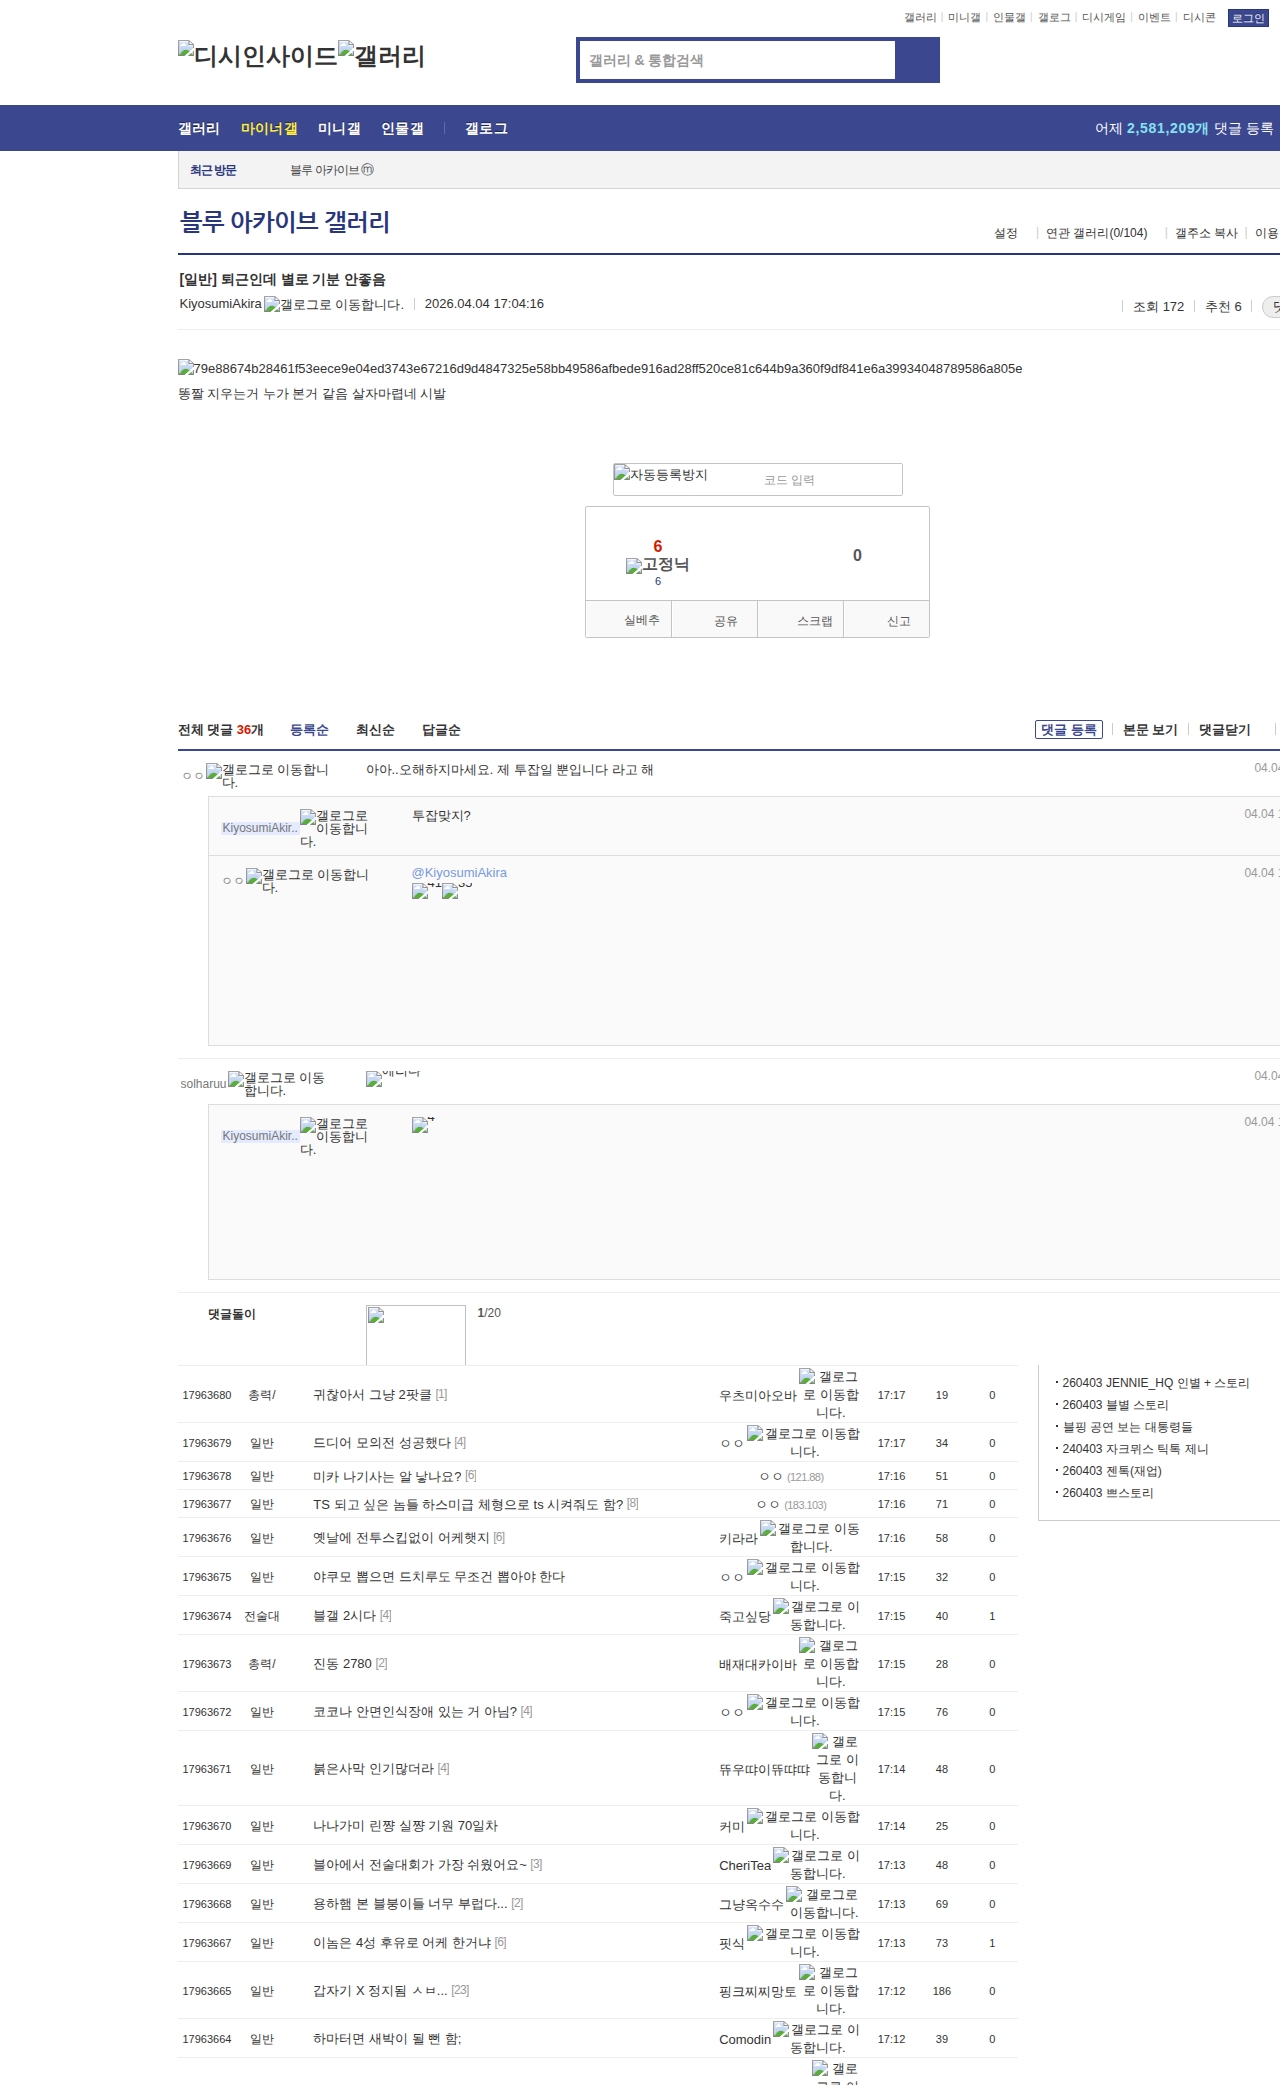Sort comments by 최신순

375,730
